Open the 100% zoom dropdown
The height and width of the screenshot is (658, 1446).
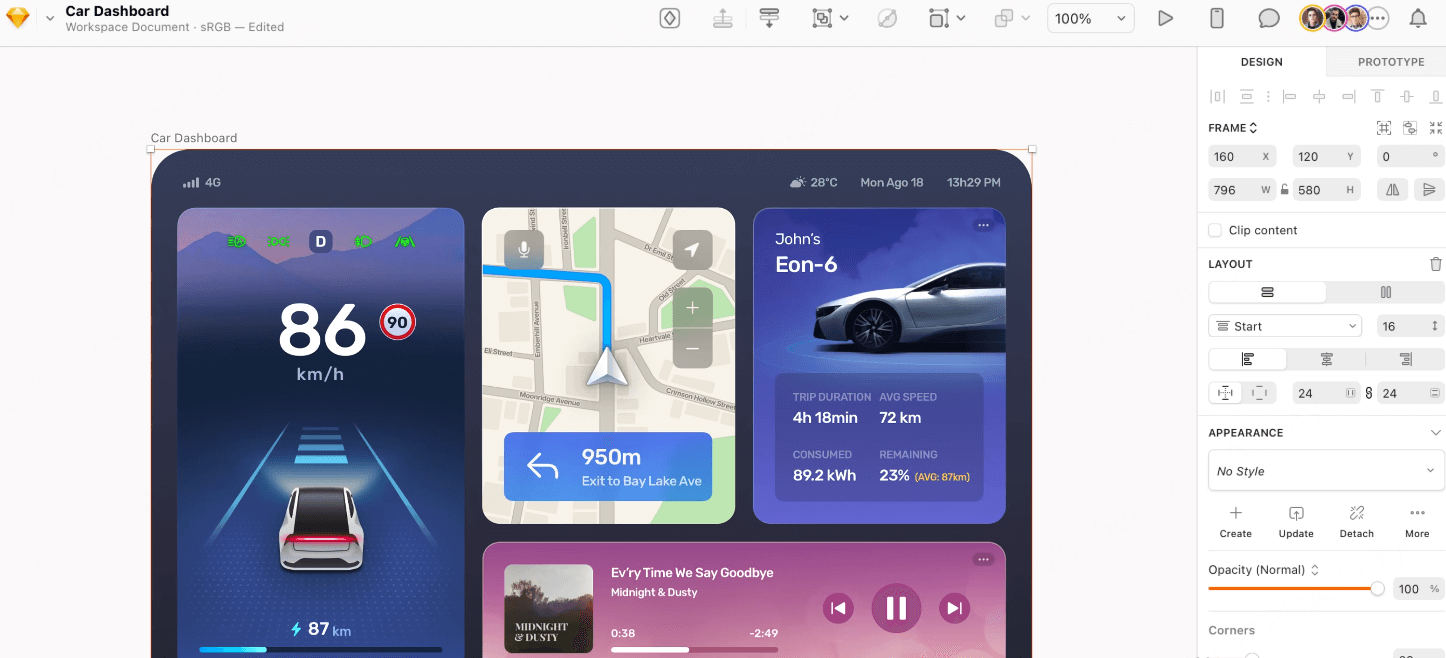pos(1091,18)
